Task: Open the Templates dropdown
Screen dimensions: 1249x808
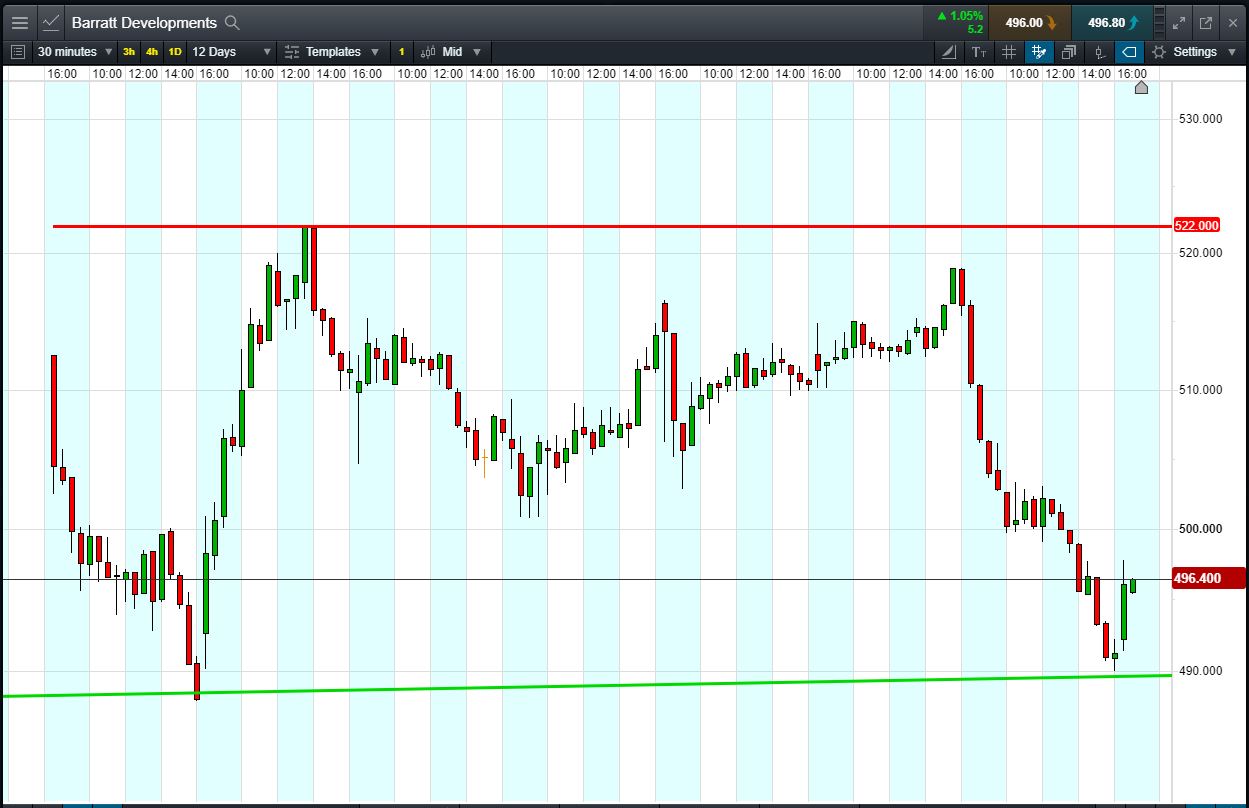Action: pyautogui.click(x=332, y=52)
